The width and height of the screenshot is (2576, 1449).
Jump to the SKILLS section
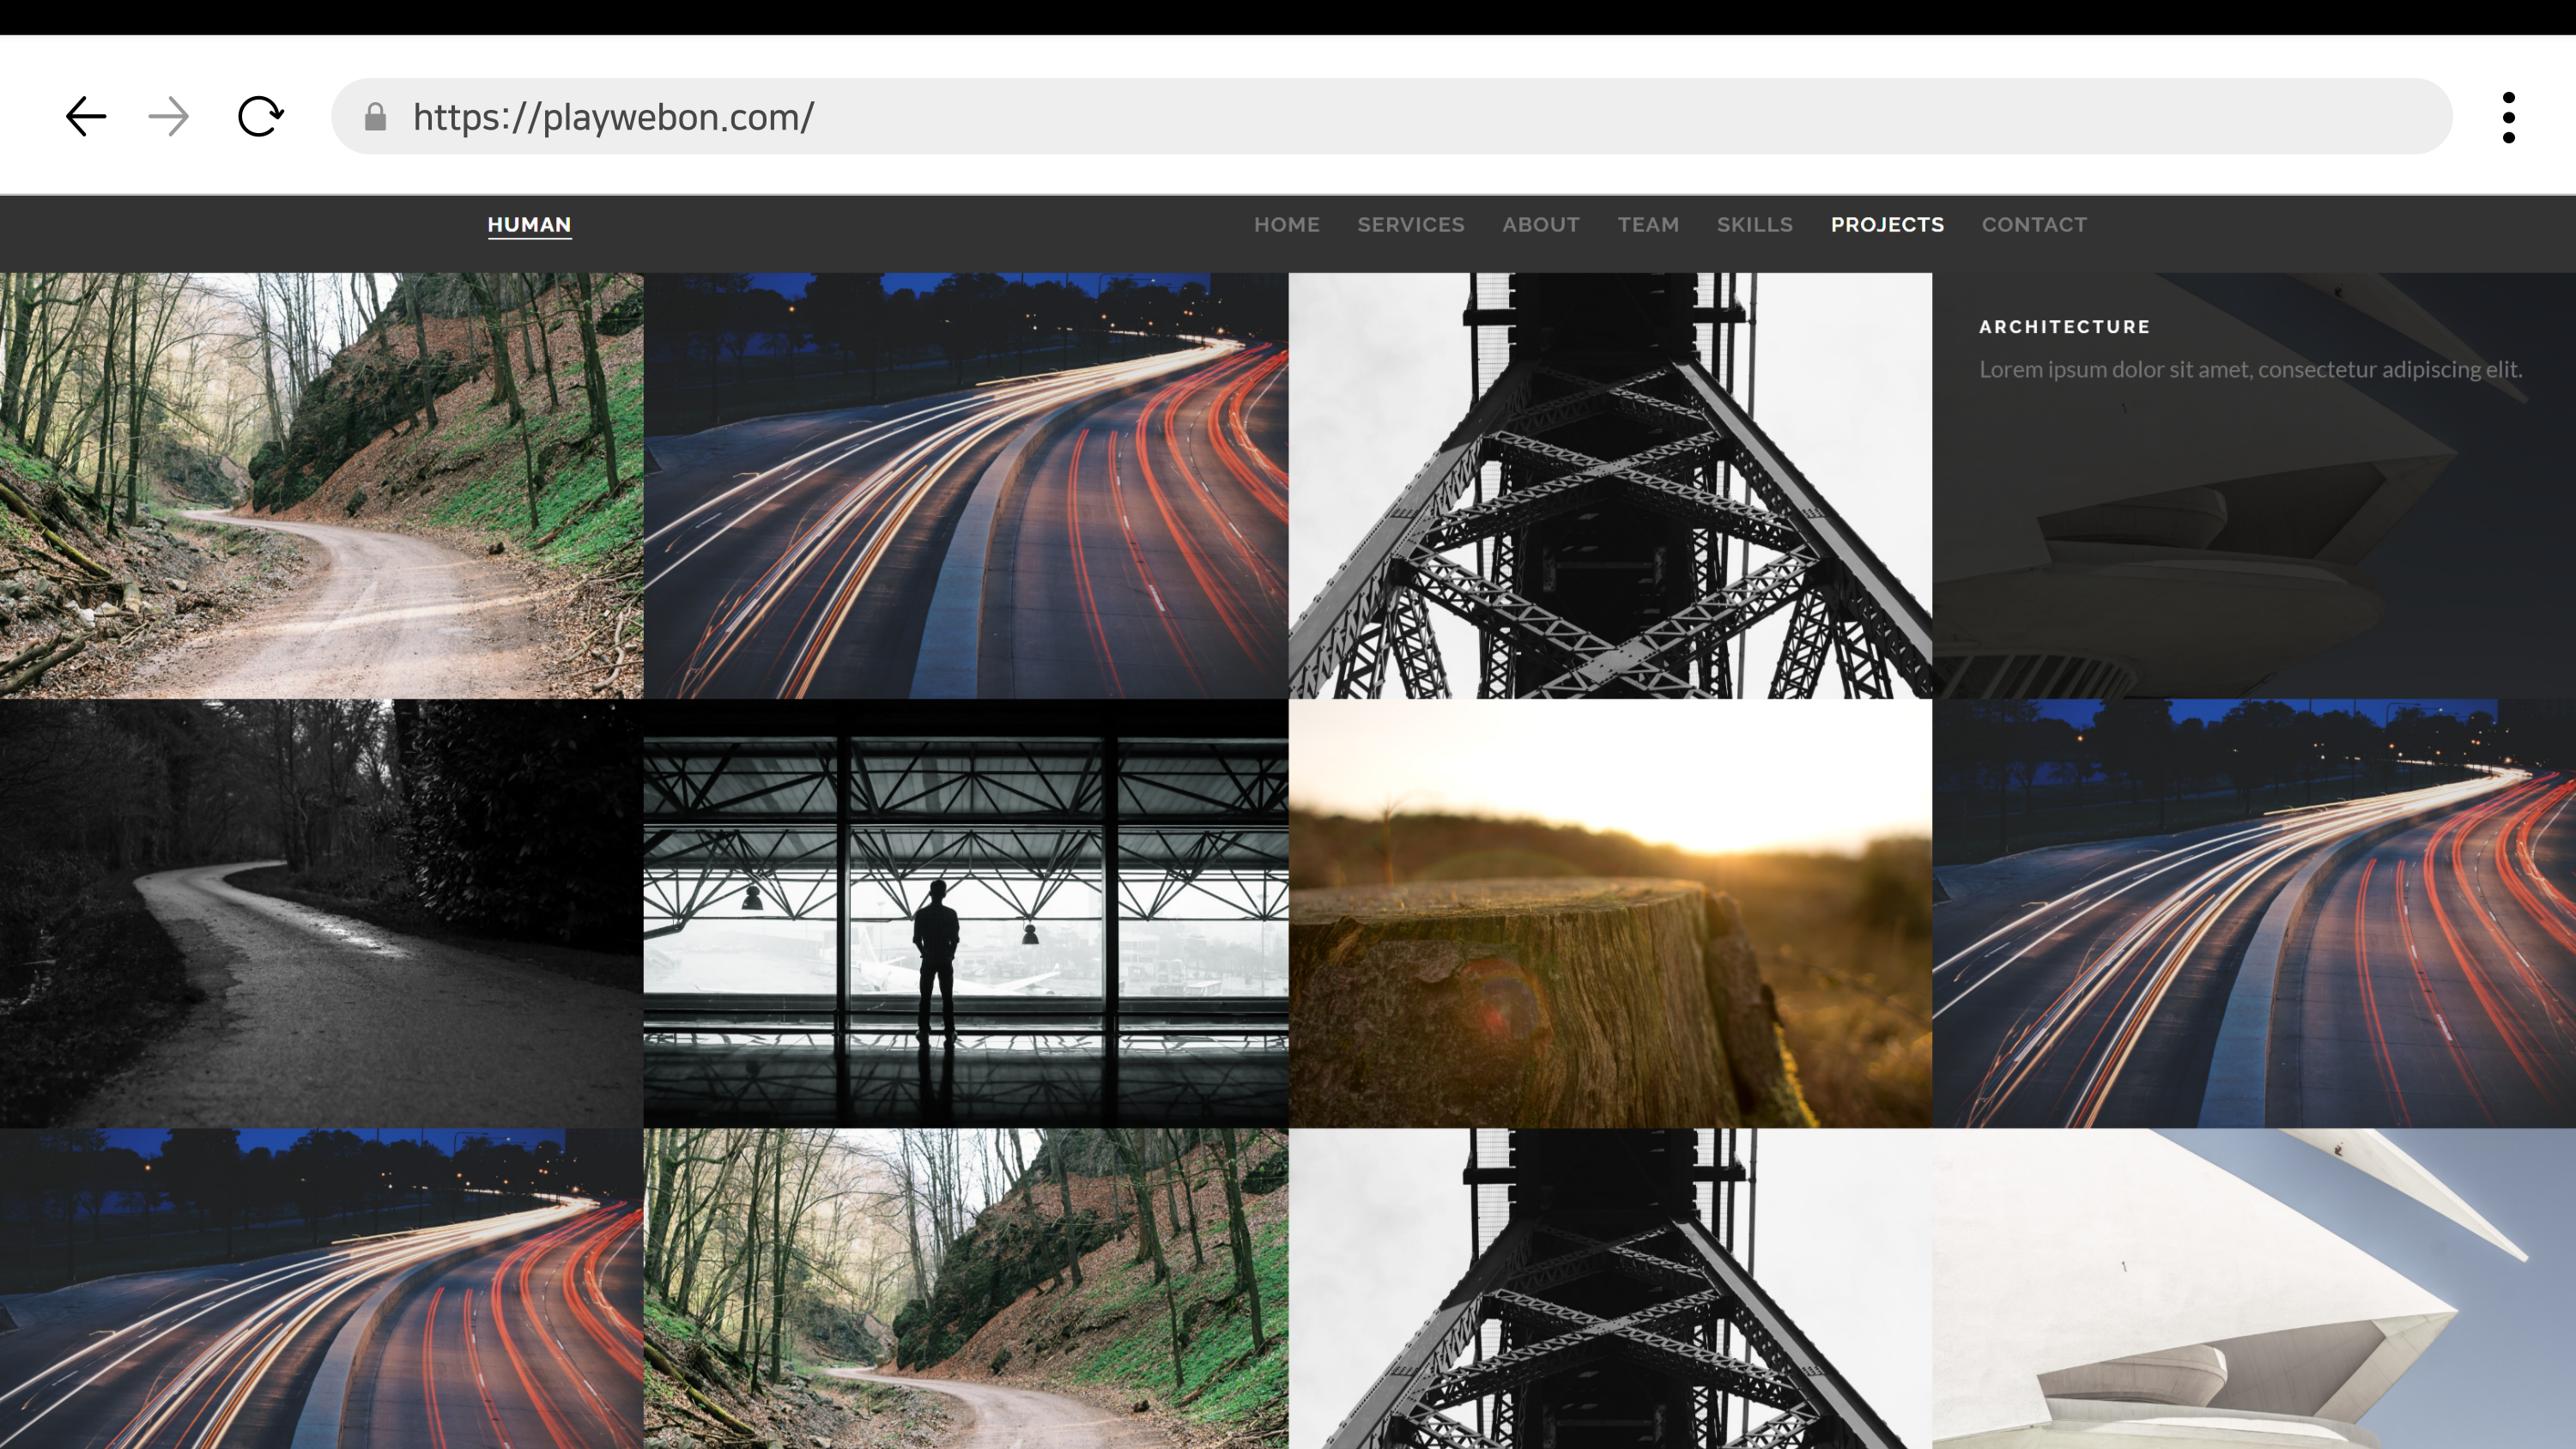pyautogui.click(x=1754, y=225)
